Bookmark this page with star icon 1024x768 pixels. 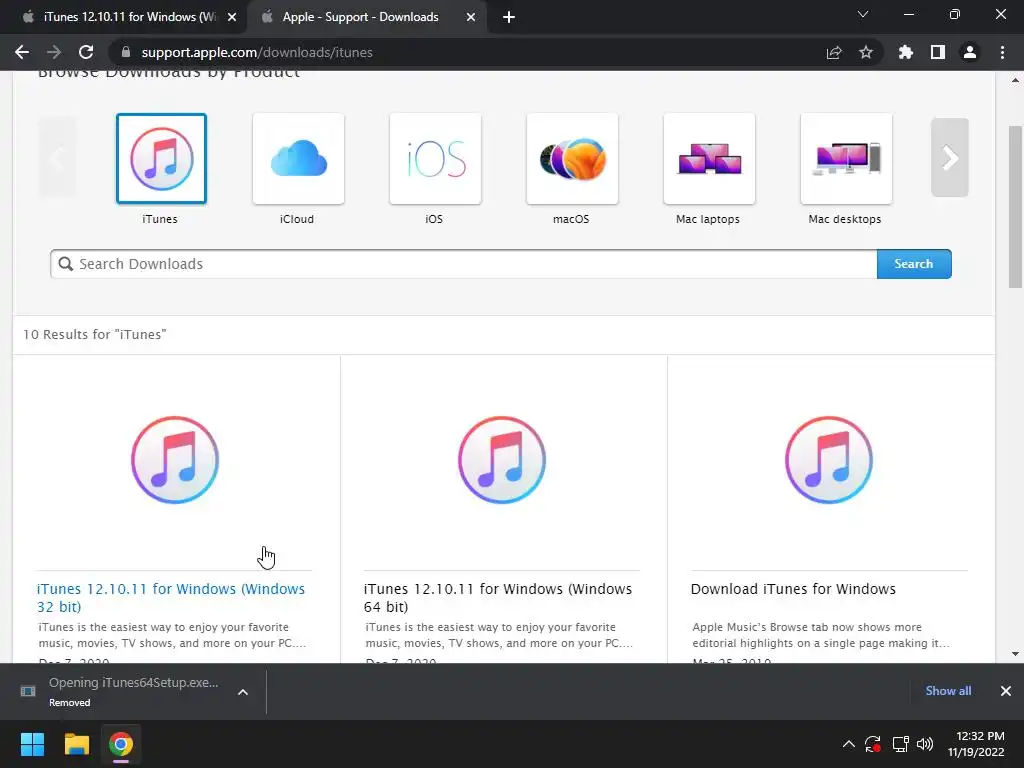866,52
